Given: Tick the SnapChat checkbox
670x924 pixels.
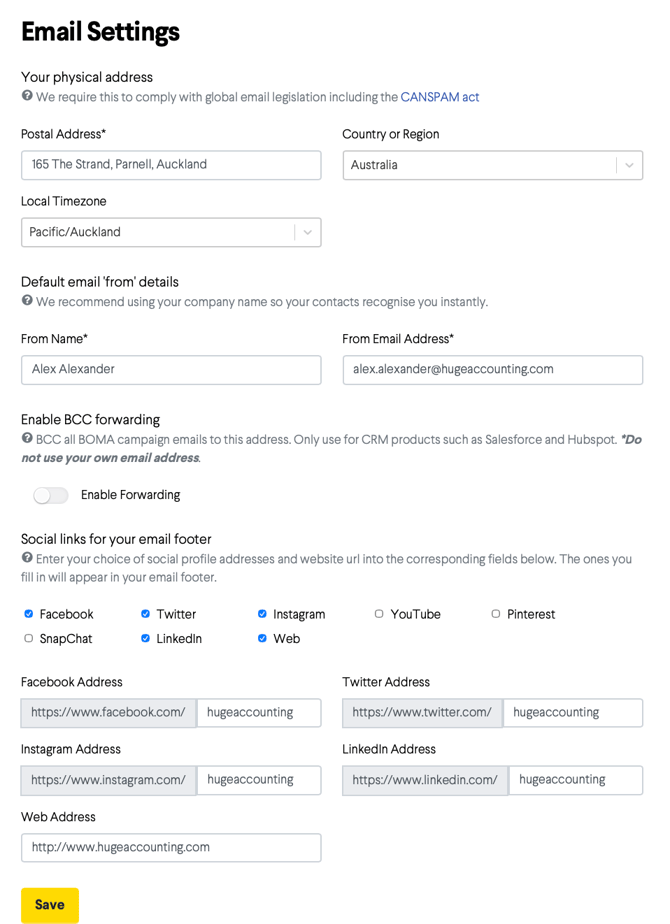Looking at the screenshot, I should coord(29,638).
